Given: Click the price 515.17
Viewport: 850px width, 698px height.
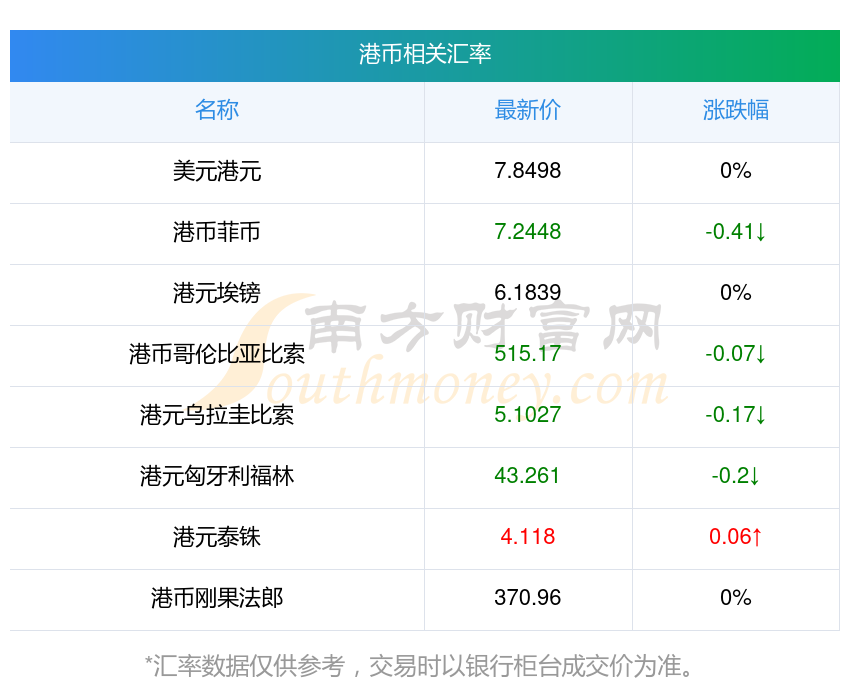Looking at the screenshot, I should tap(527, 354).
